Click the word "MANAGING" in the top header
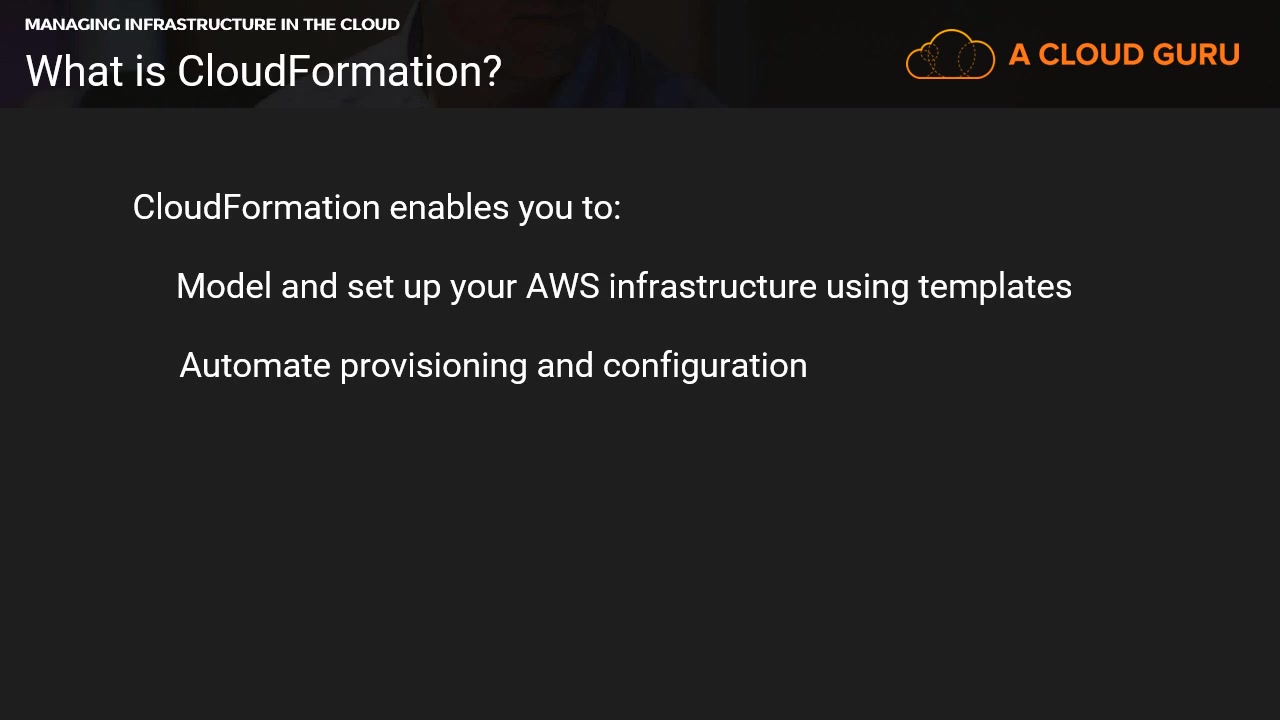Screen dimensions: 1280x720 (72, 25)
